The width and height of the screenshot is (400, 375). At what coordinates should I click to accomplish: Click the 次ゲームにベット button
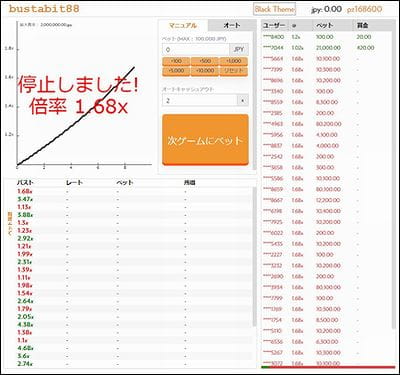click(x=205, y=140)
